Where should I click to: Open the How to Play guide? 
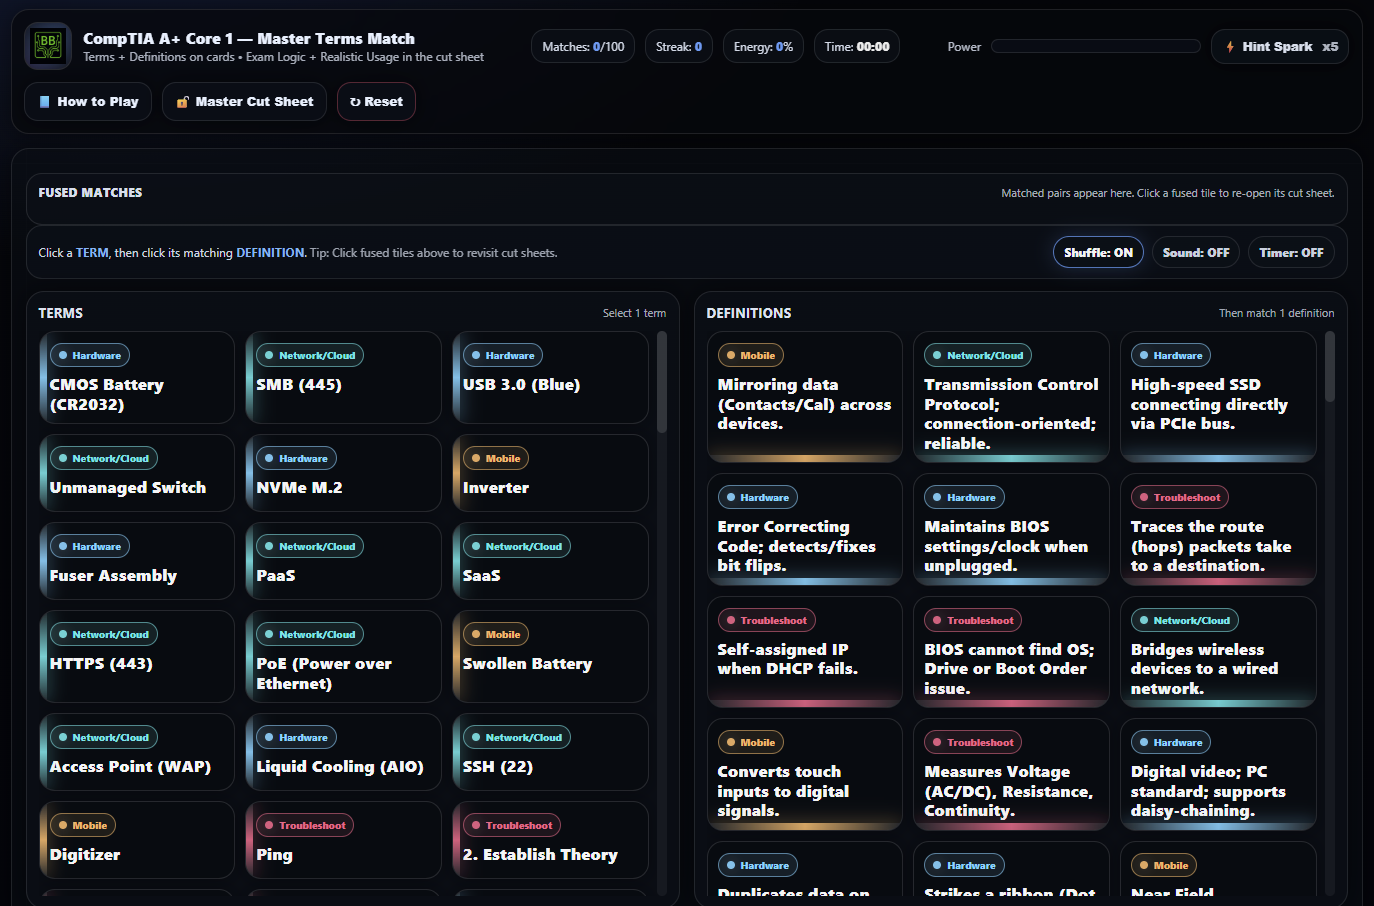click(x=88, y=102)
